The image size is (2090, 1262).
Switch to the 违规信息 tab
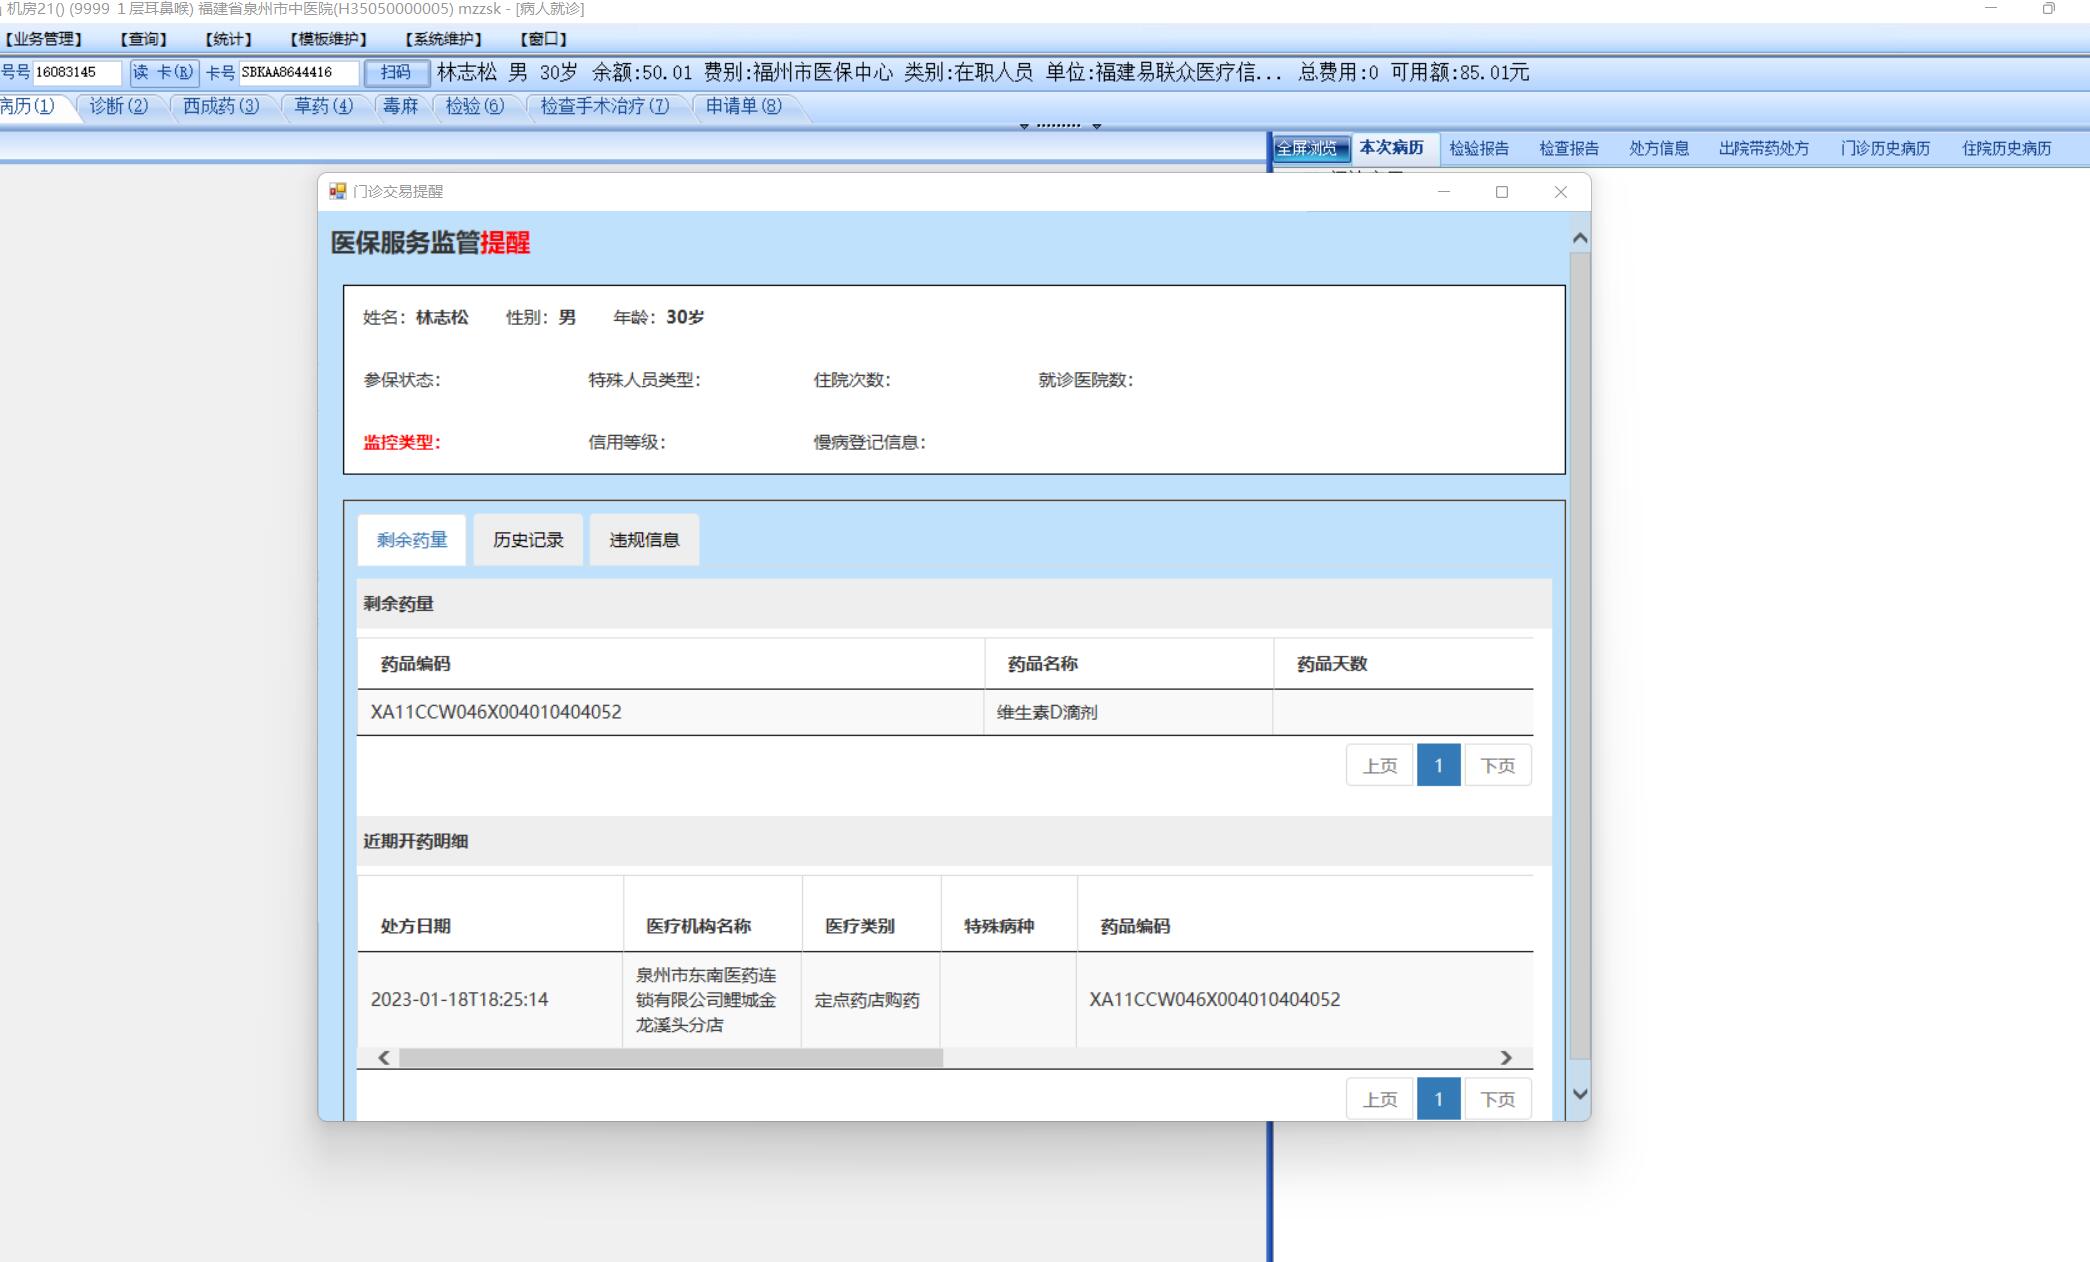[644, 540]
